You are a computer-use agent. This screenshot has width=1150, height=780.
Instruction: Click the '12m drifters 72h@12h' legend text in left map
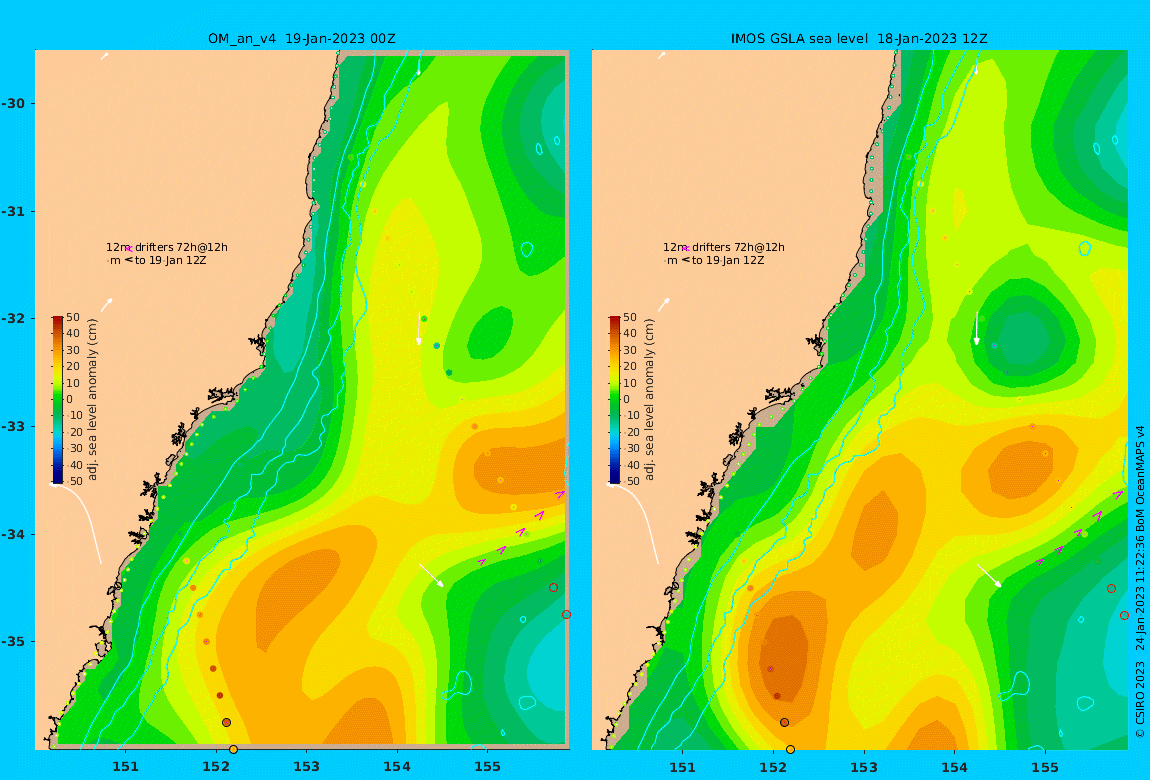point(167,248)
